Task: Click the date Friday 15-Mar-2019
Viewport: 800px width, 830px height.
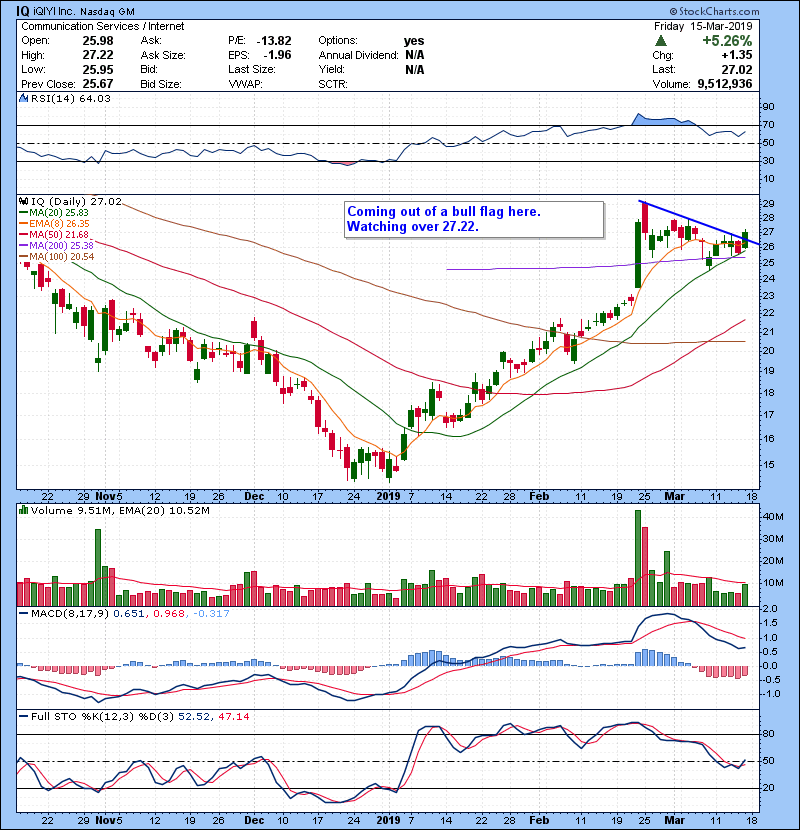Action: pyautogui.click(x=703, y=26)
